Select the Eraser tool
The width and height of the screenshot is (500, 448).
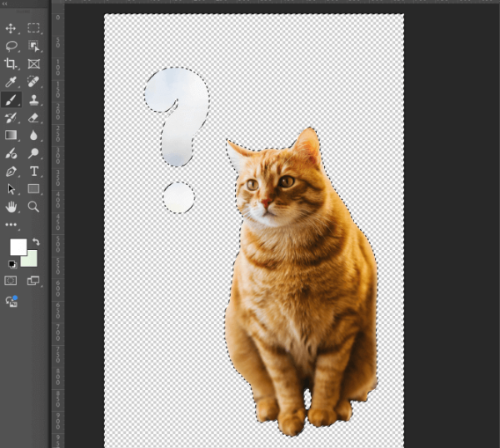tap(33, 118)
